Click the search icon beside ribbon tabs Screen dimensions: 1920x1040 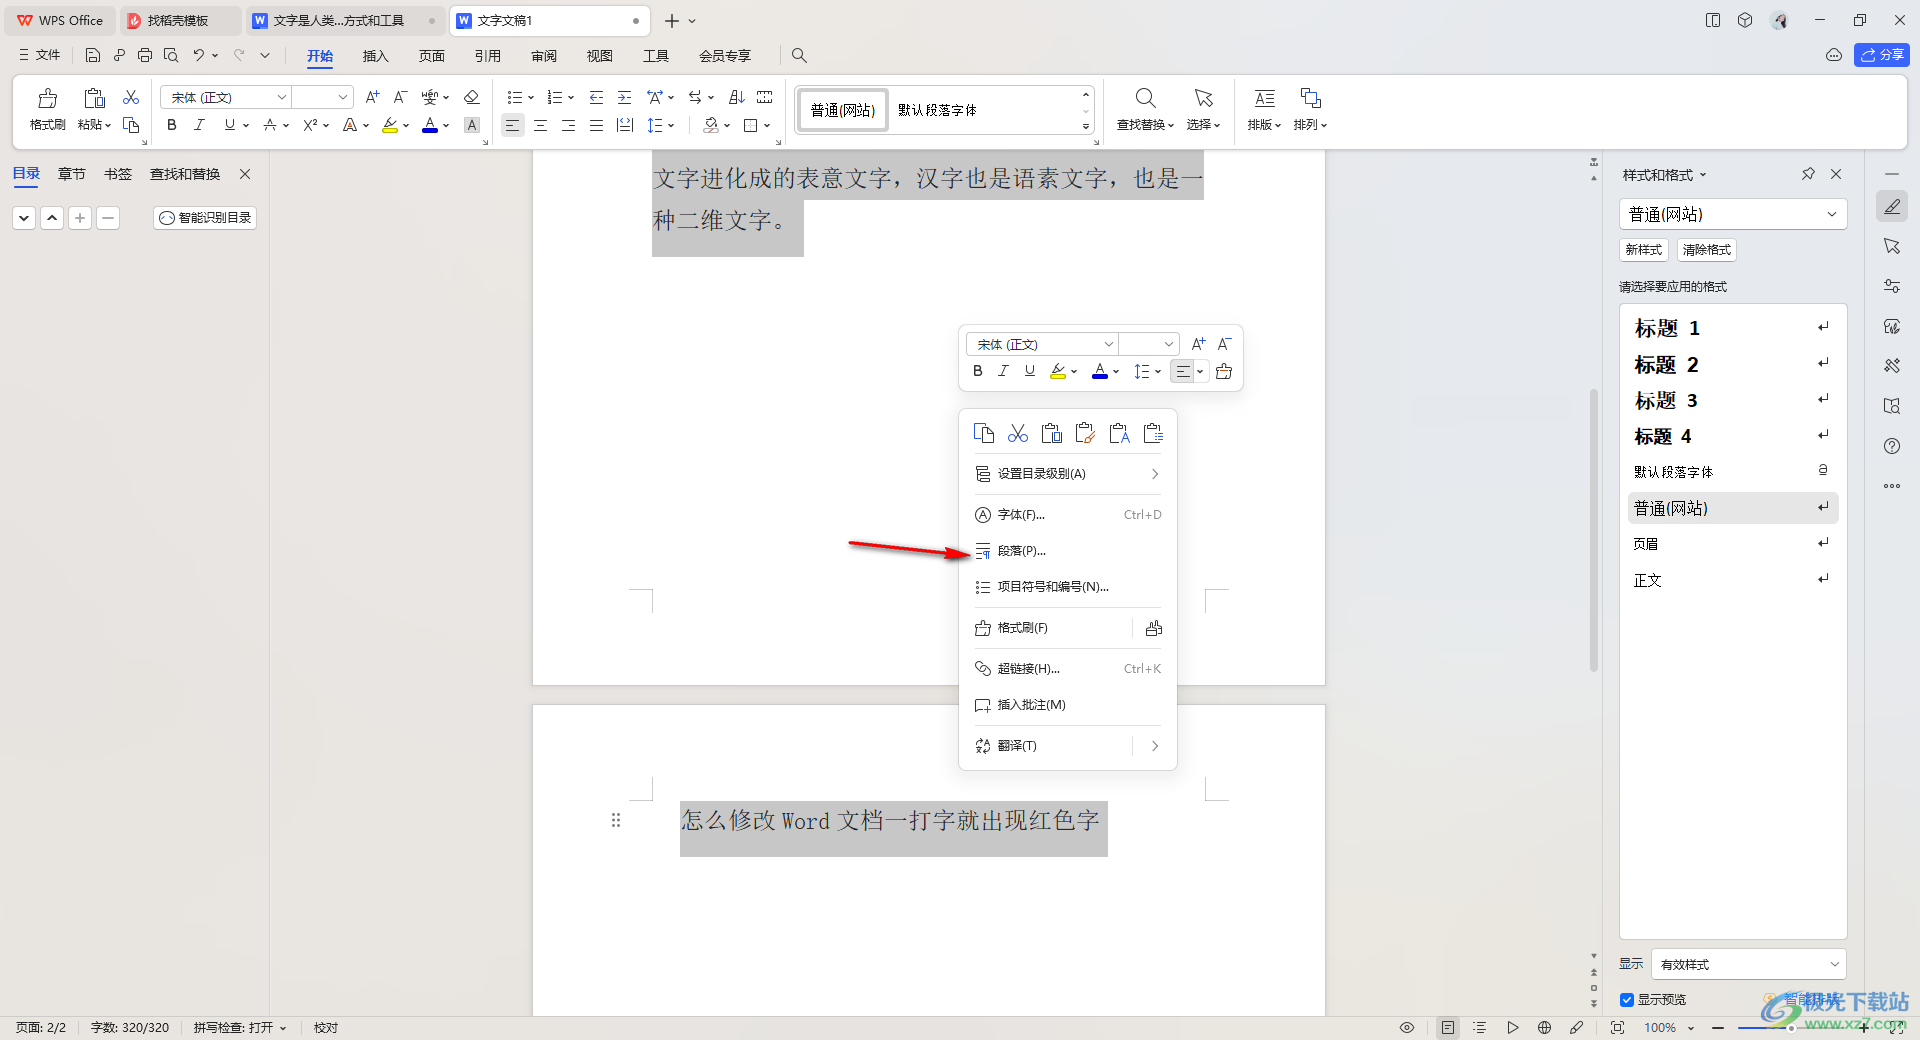coord(799,56)
